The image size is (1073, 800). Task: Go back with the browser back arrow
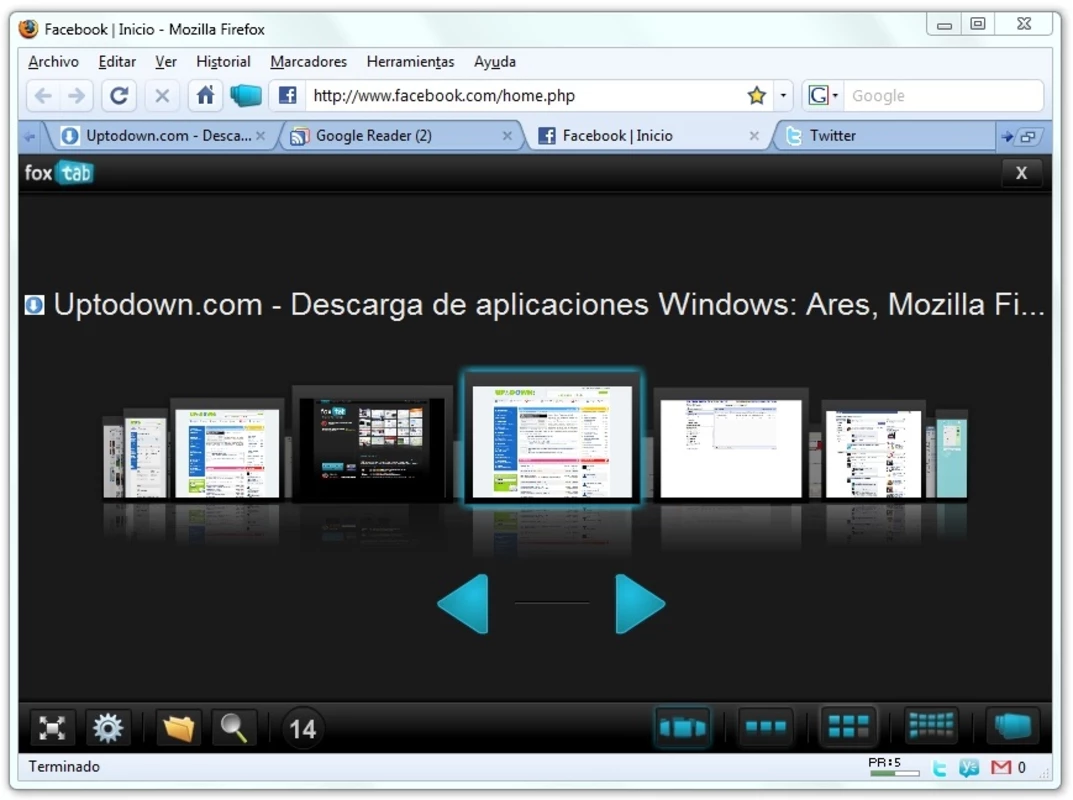[44, 96]
